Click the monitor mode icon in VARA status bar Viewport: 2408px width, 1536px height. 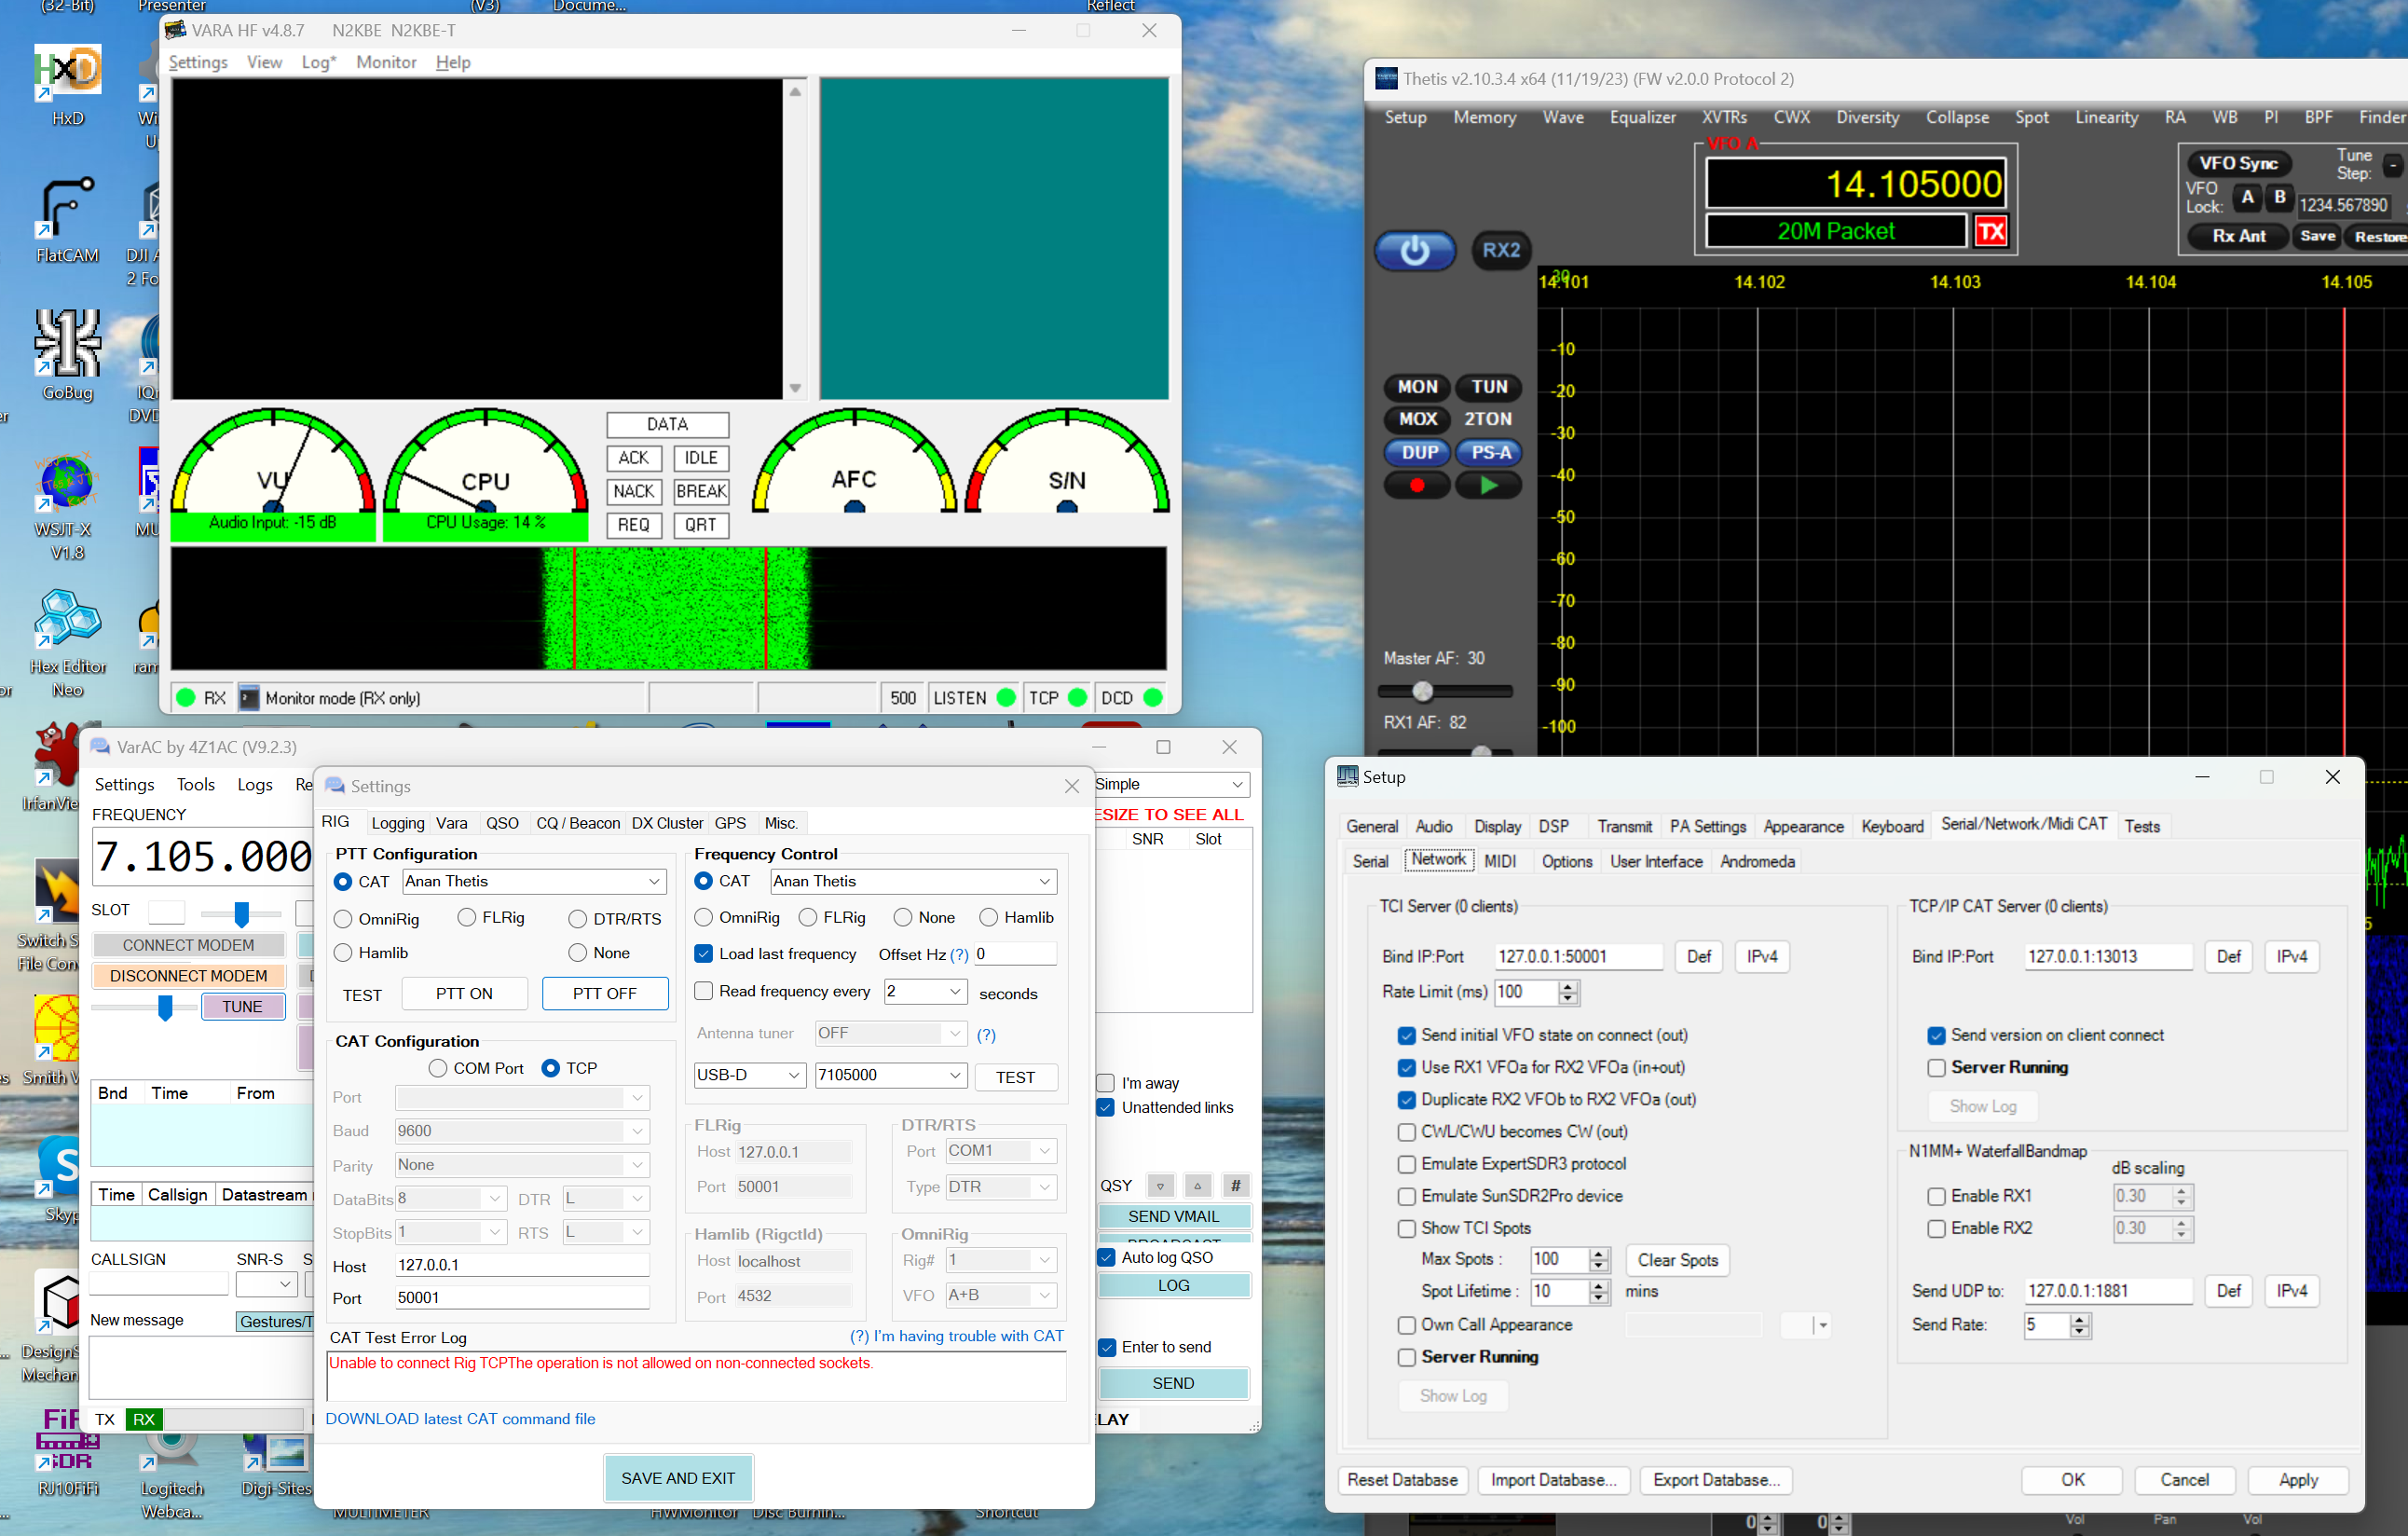click(x=249, y=698)
